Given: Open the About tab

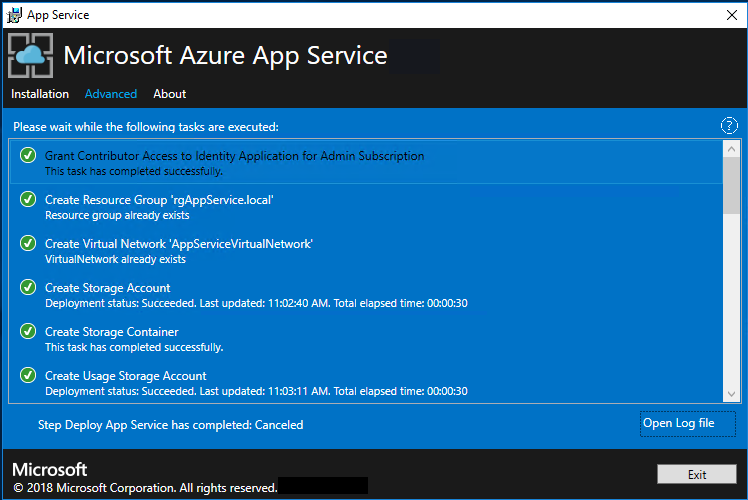Looking at the screenshot, I should point(170,94).
